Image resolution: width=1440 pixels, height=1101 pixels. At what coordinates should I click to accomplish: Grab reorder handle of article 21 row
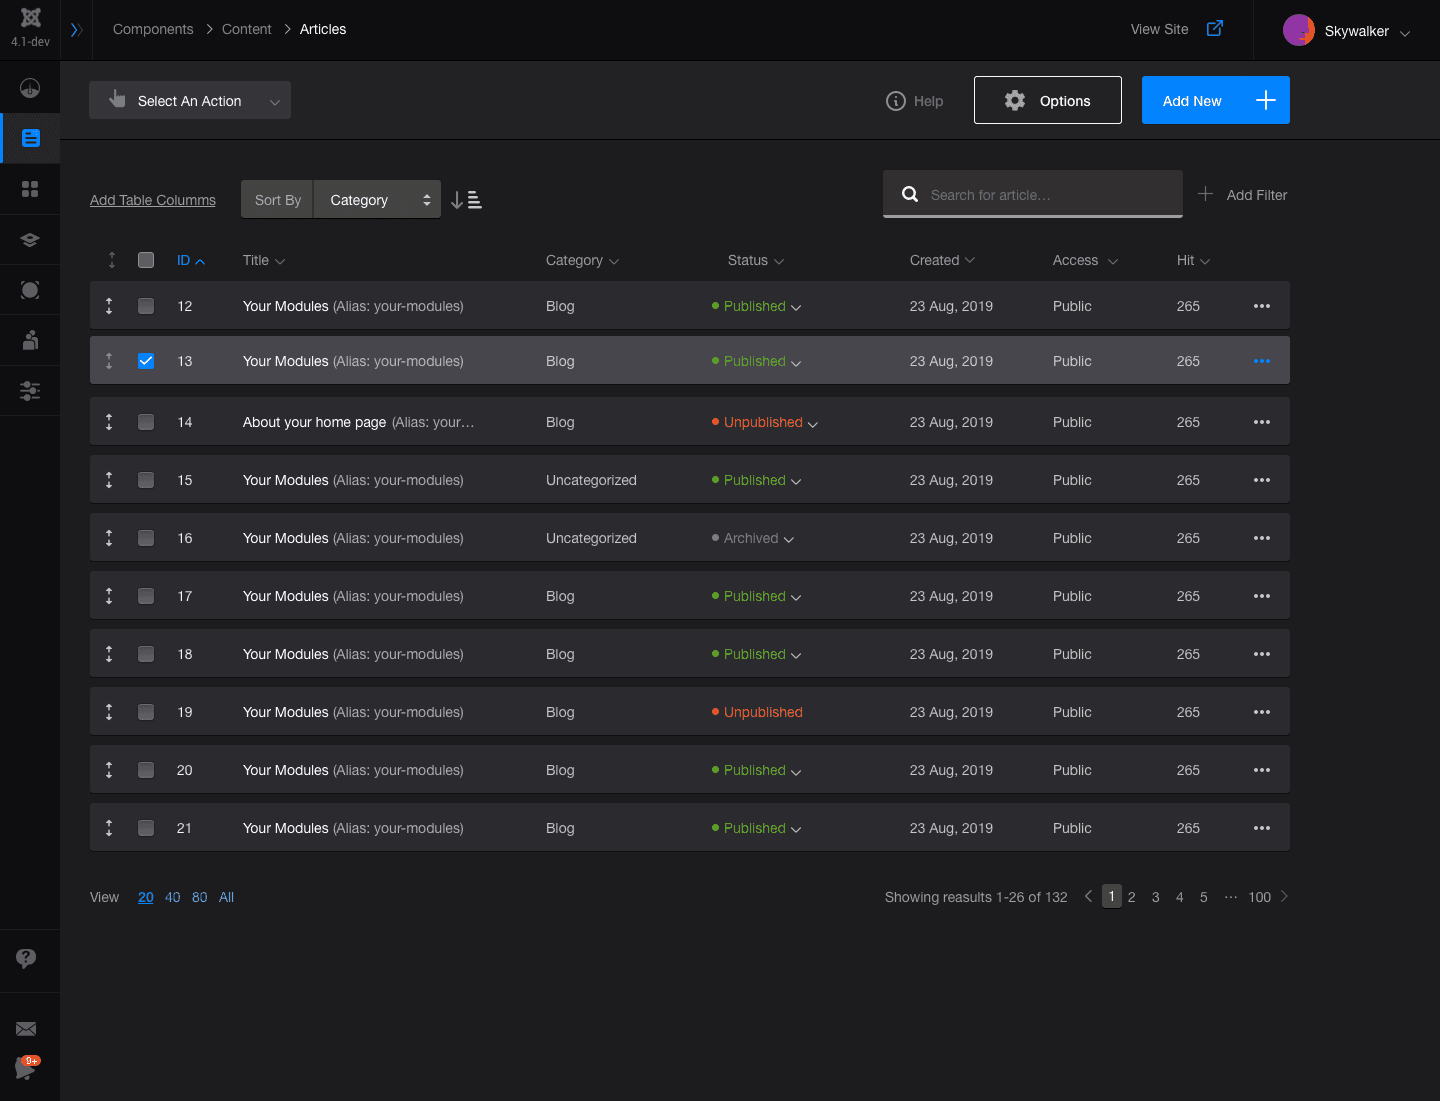pos(109,828)
